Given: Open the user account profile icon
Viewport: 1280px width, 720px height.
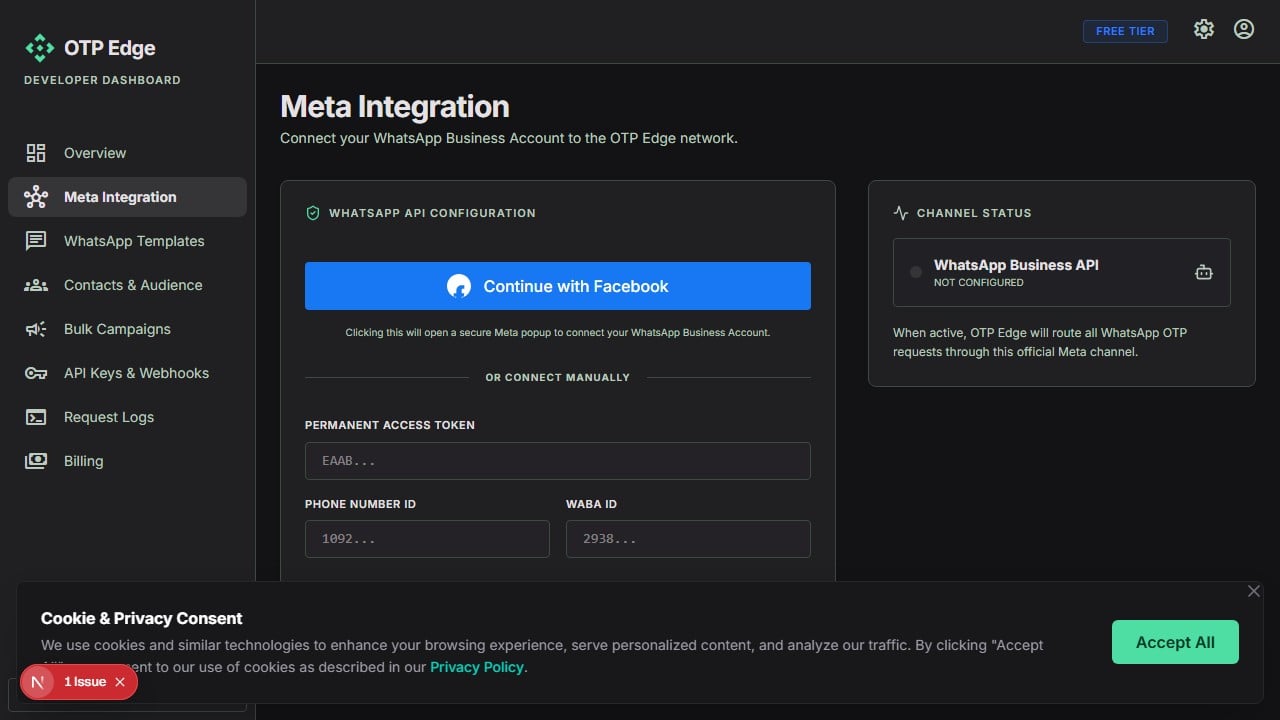Looking at the screenshot, I should coord(1244,30).
